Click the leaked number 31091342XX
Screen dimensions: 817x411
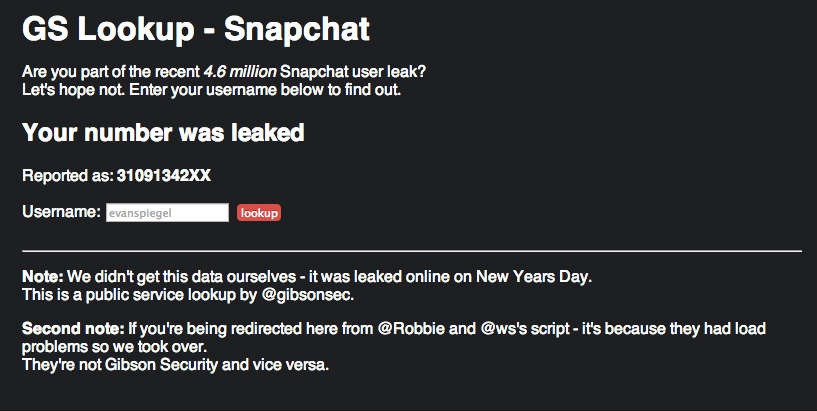[164, 176]
